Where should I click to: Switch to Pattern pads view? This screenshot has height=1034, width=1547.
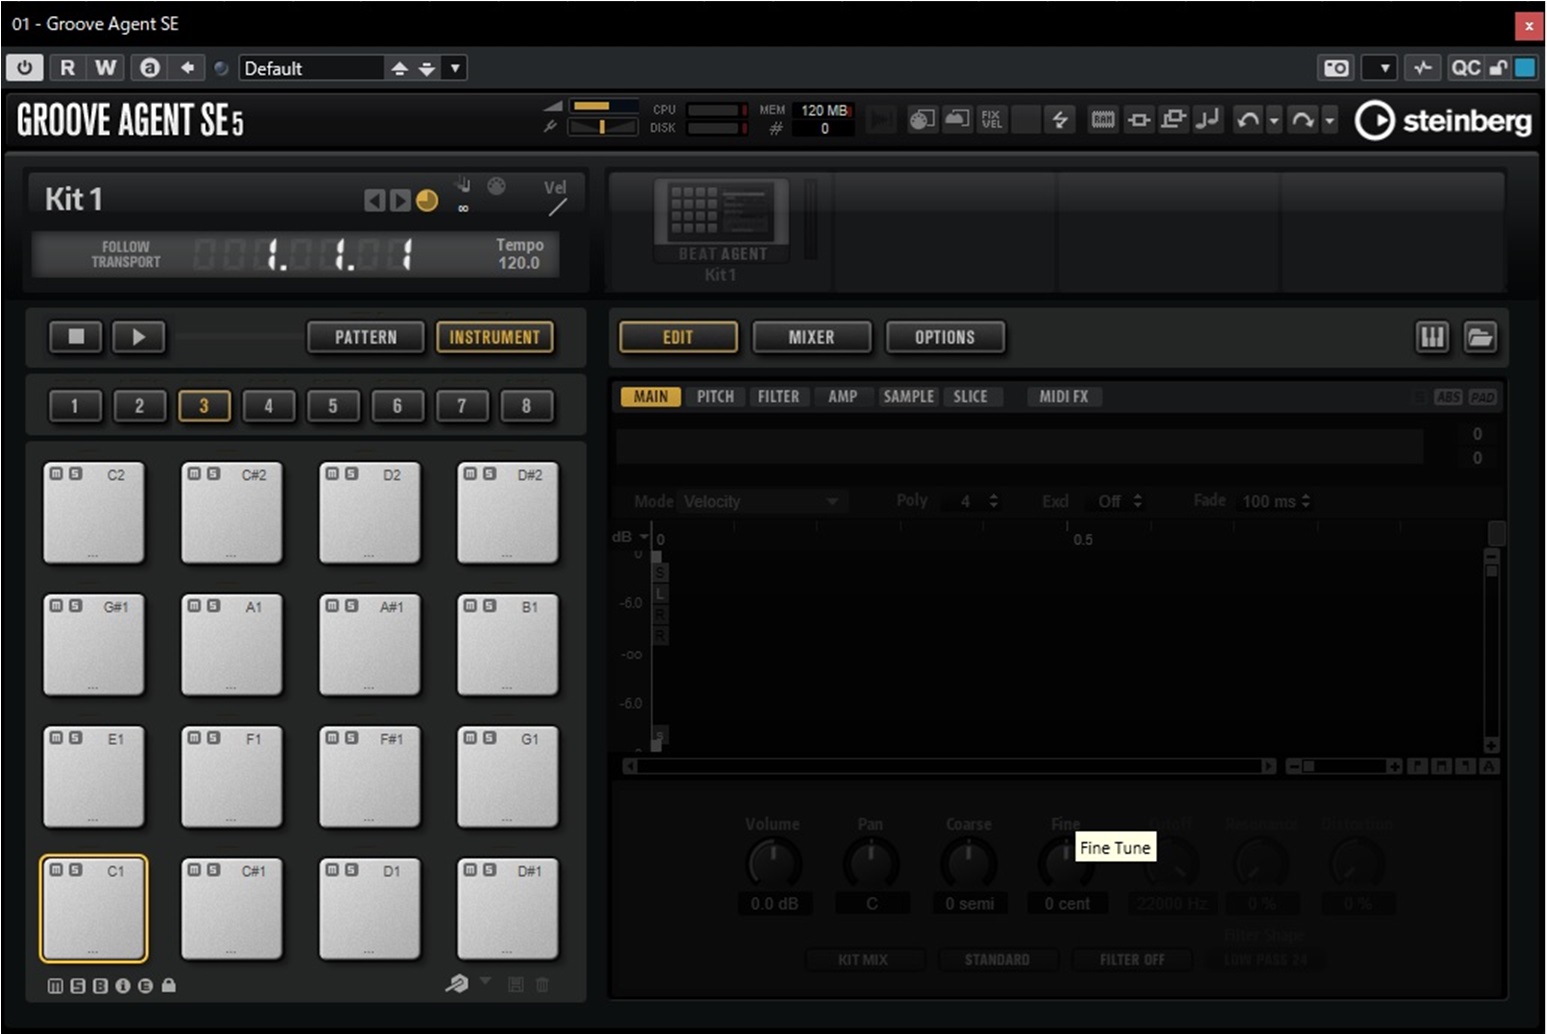366,337
